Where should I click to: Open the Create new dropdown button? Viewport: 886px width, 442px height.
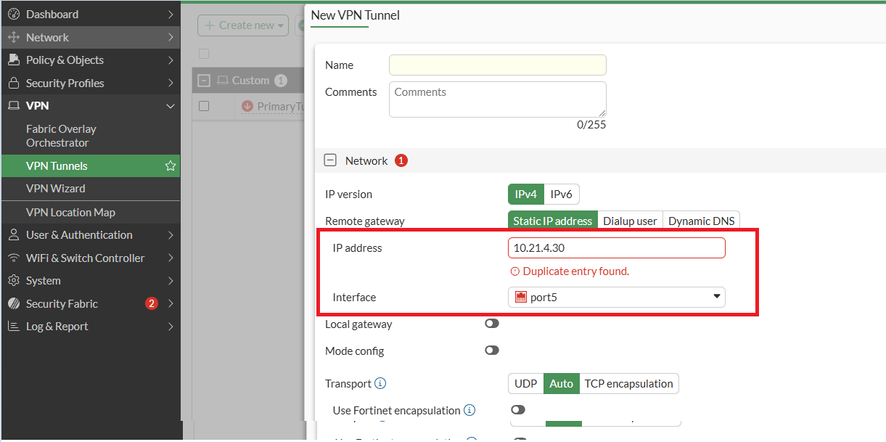[243, 24]
